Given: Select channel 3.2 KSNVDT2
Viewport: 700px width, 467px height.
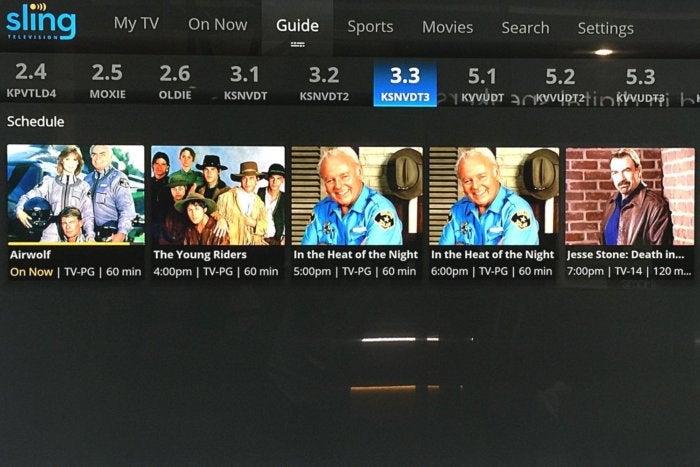Looking at the screenshot, I should (x=324, y=84).
